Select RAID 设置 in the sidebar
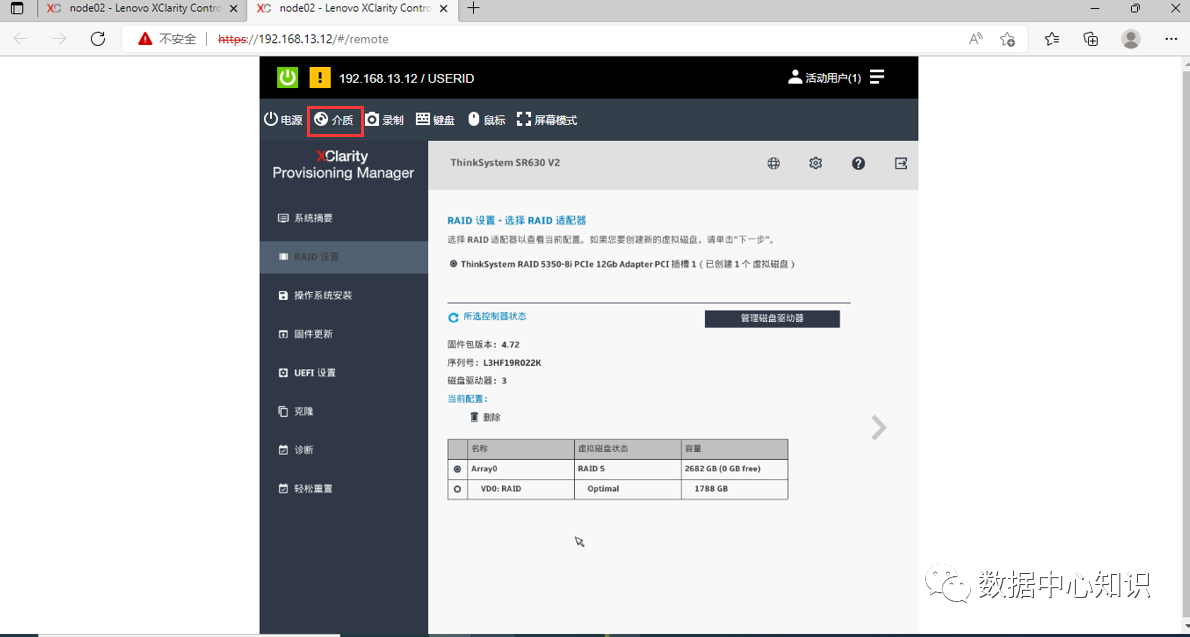Screen dimensions: 1190x637 tap(344, 257)
